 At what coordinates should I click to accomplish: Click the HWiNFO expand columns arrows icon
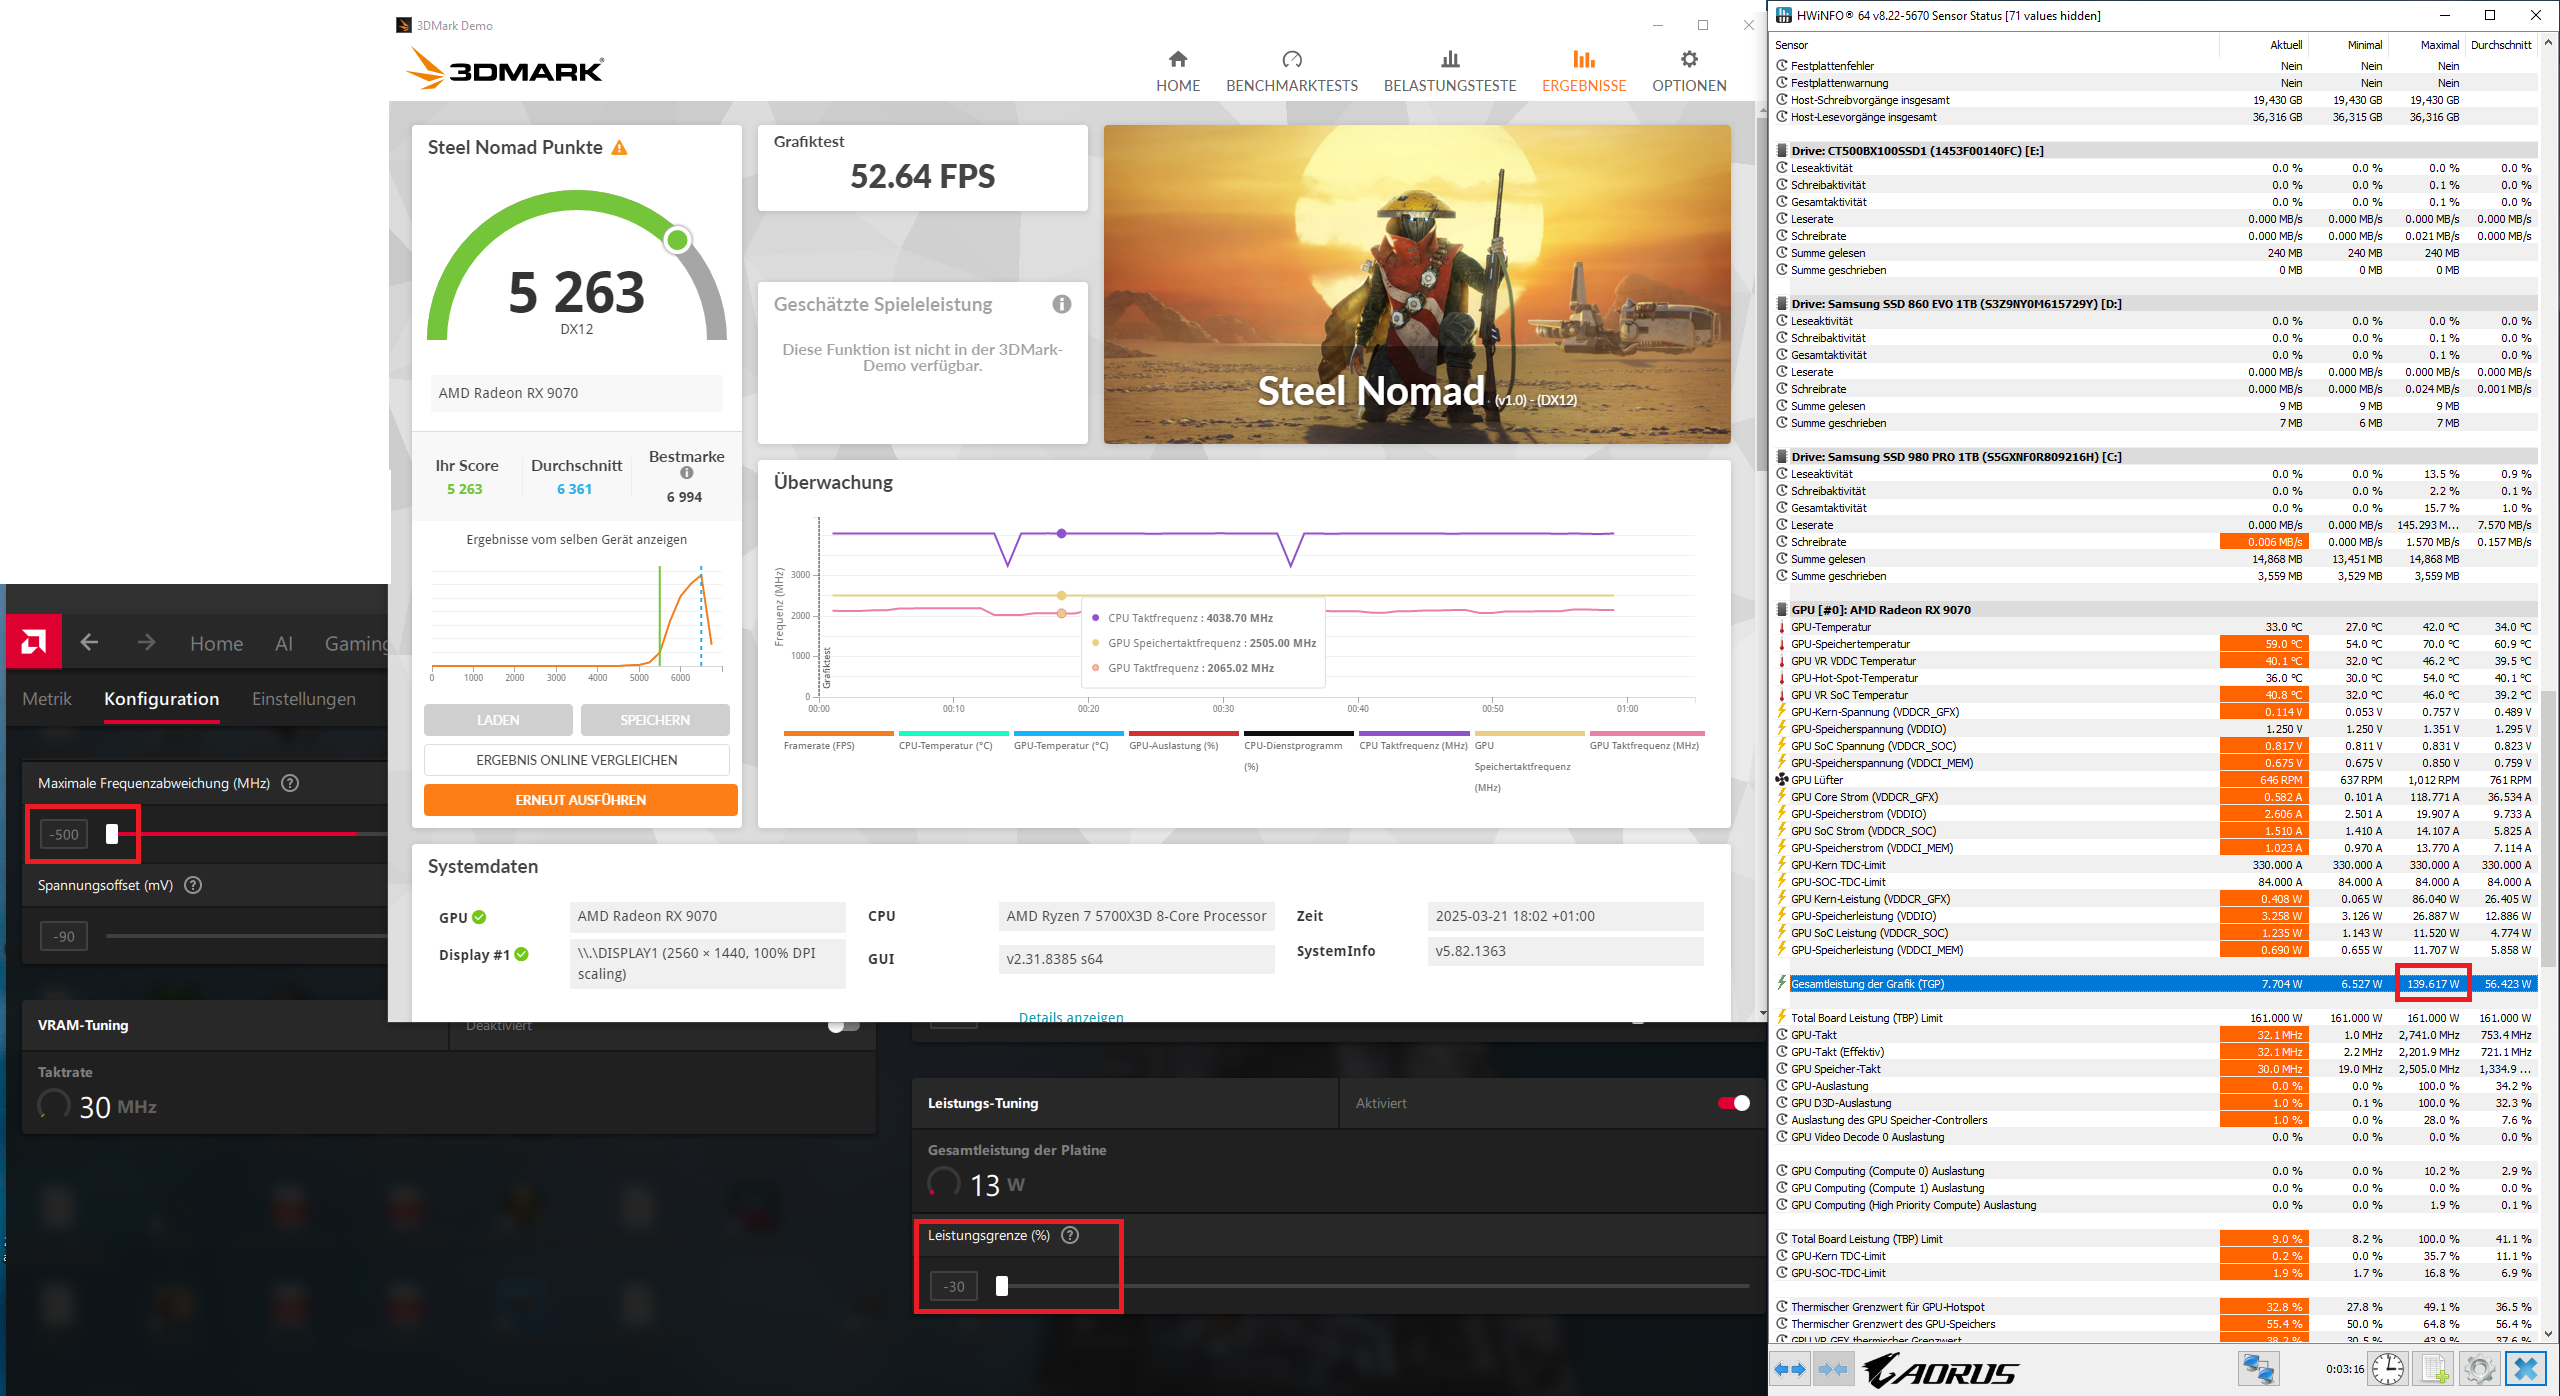[1790, 1369]
